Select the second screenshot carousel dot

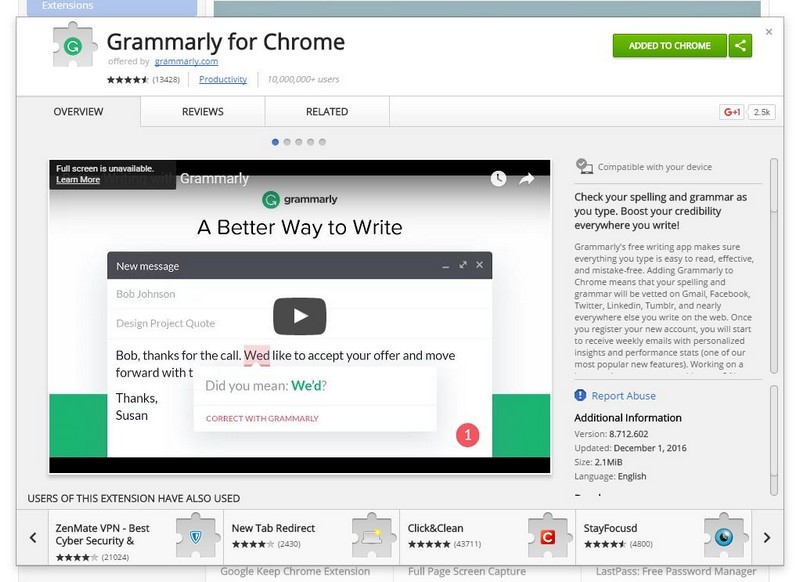(x=287, y=142)
